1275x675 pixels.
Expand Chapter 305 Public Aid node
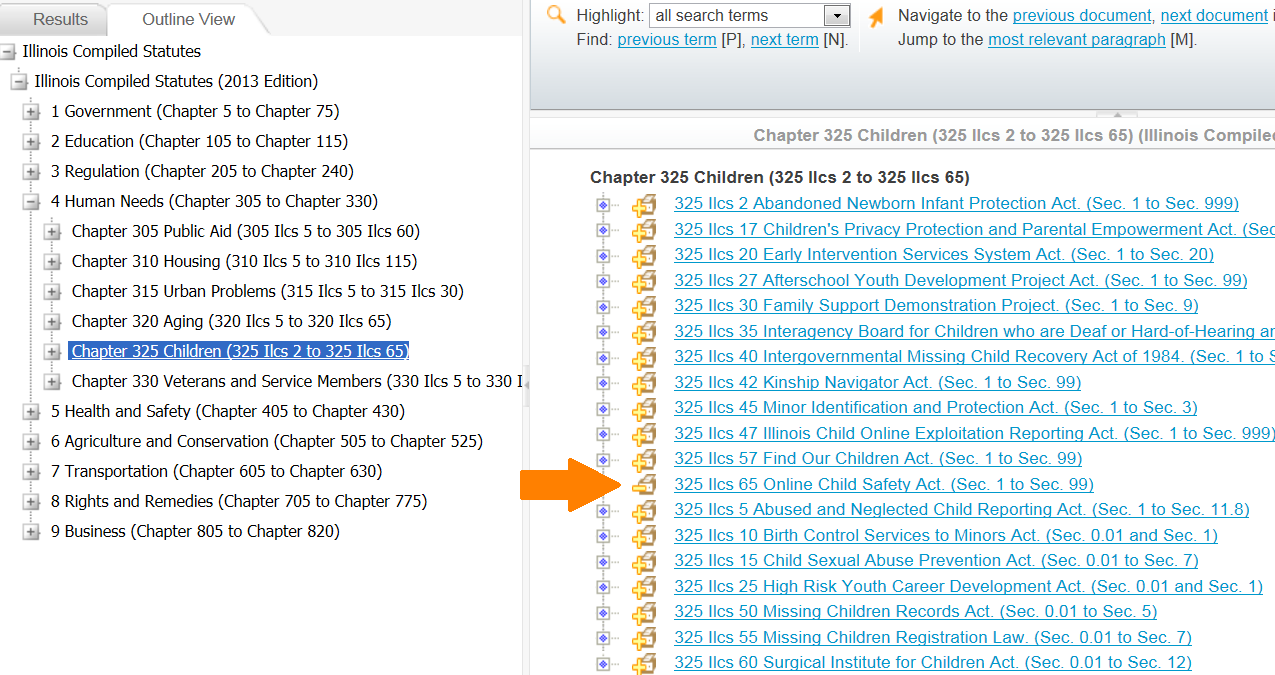point(53,232)
